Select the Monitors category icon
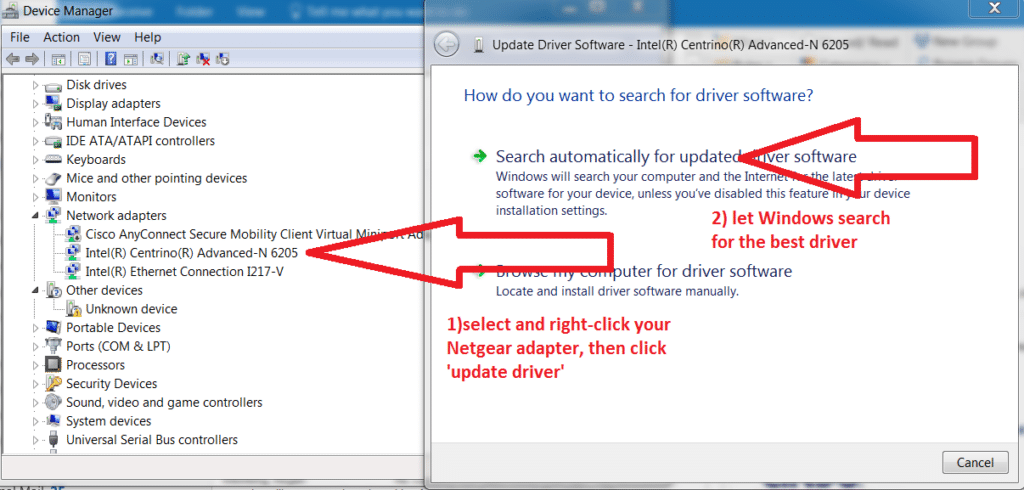This screenshot has height=490, width=1024. [x=53, y=197]
